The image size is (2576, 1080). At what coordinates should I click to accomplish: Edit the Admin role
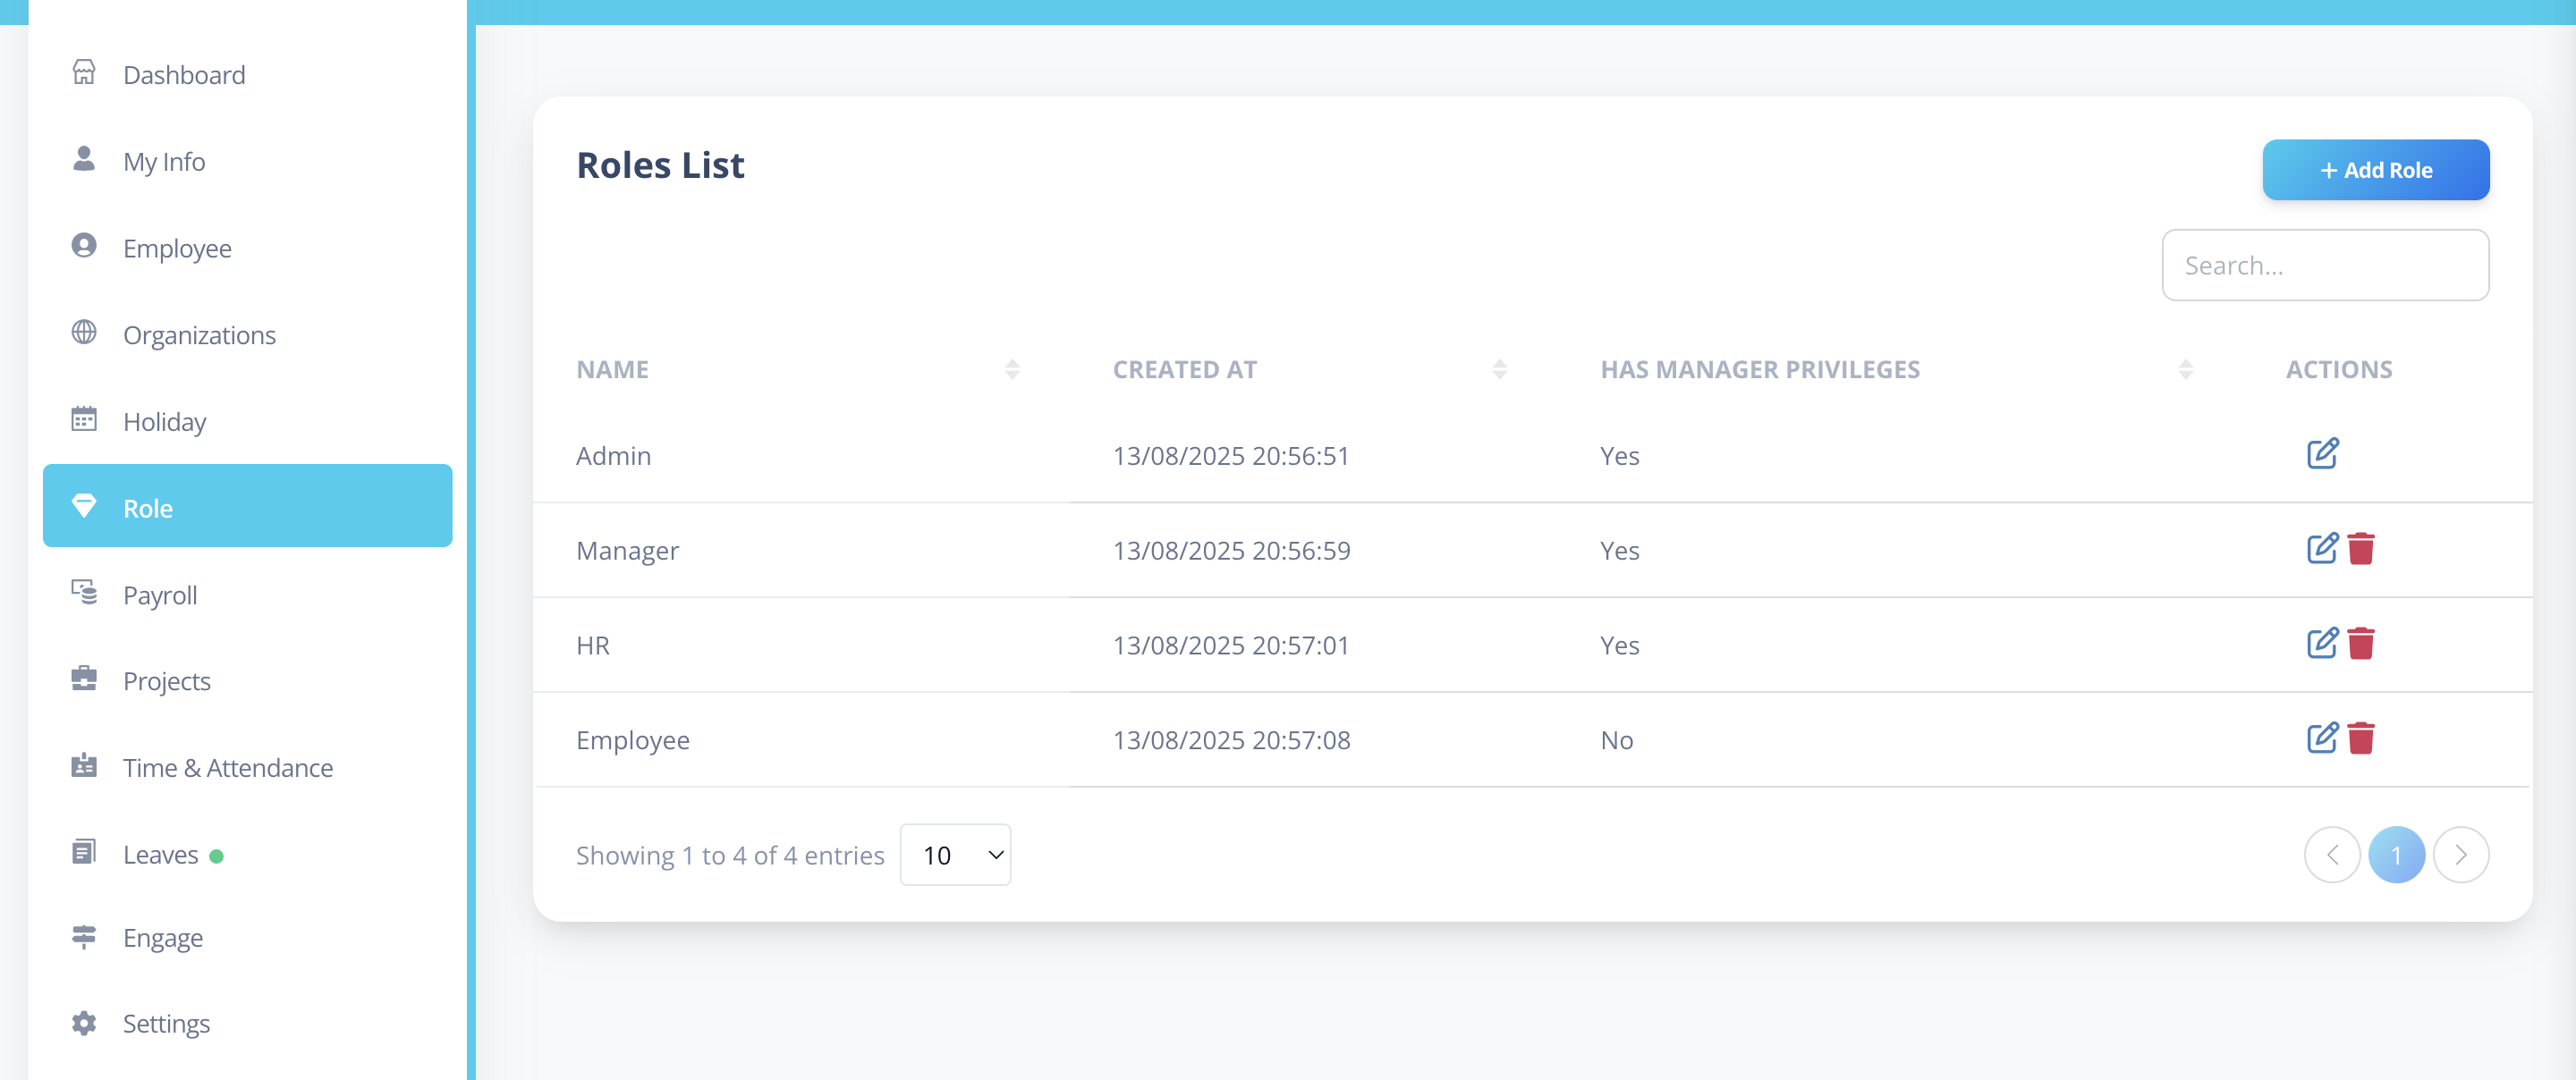(2322, 454)
